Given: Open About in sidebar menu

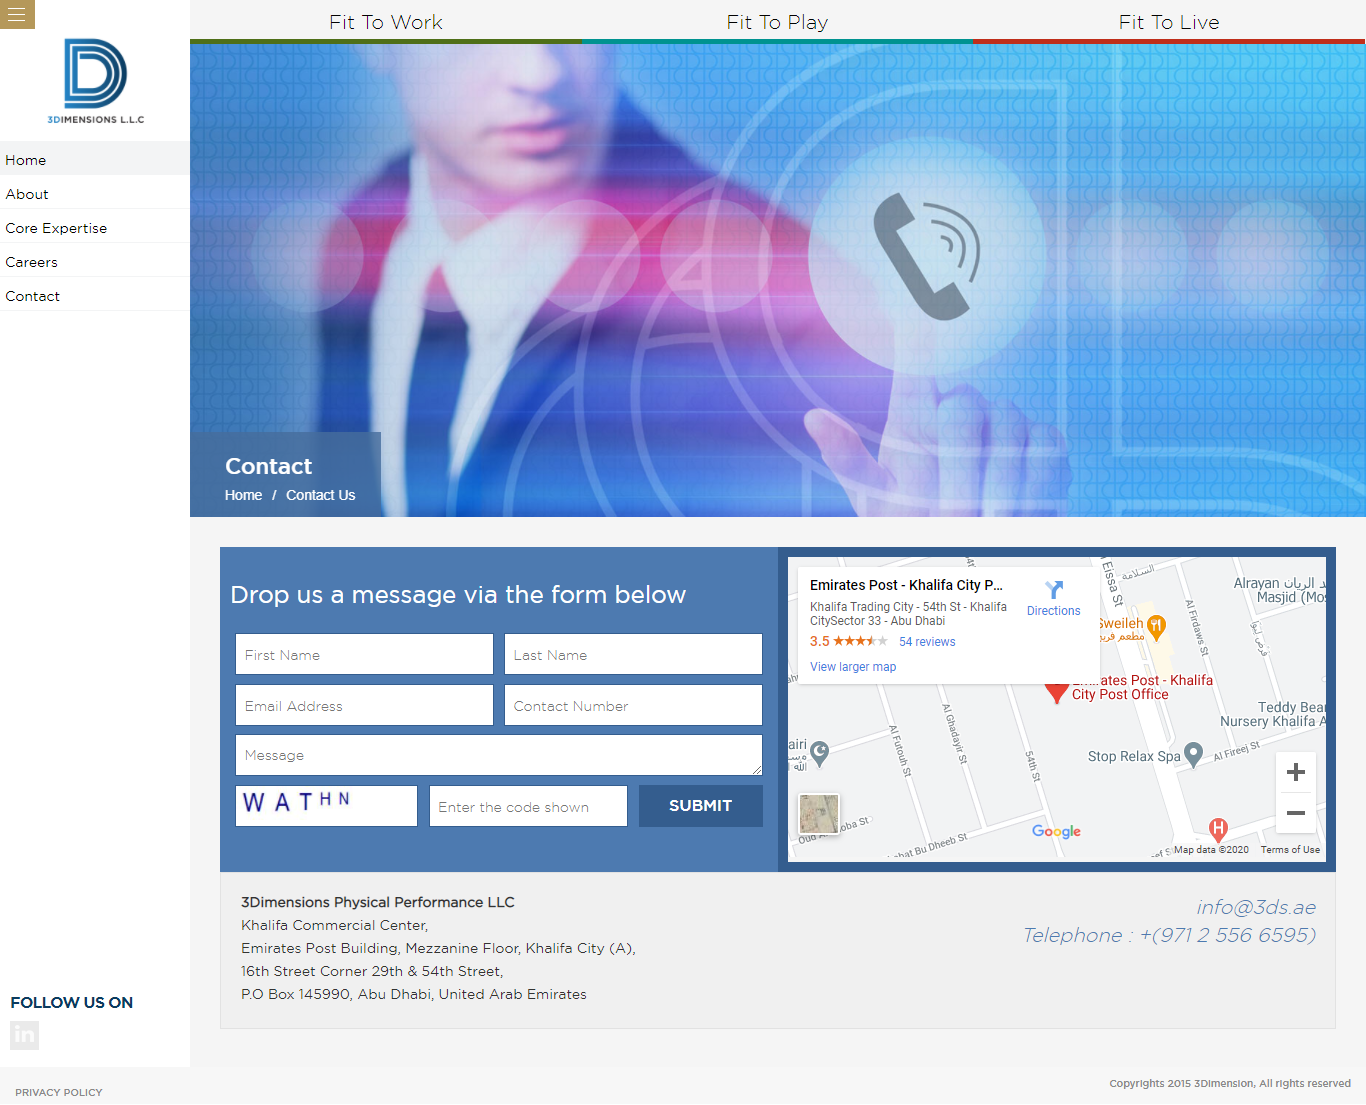Looking at the screenshot, I should click(x=95, y=194).
